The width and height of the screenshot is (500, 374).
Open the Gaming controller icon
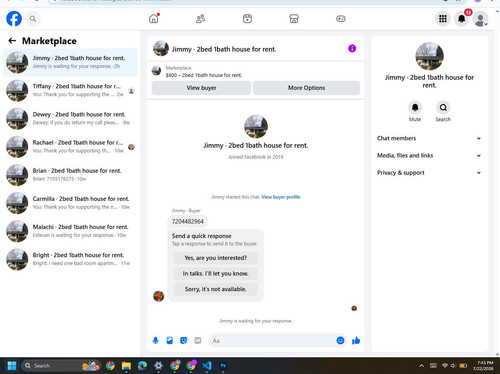(341, 19)
